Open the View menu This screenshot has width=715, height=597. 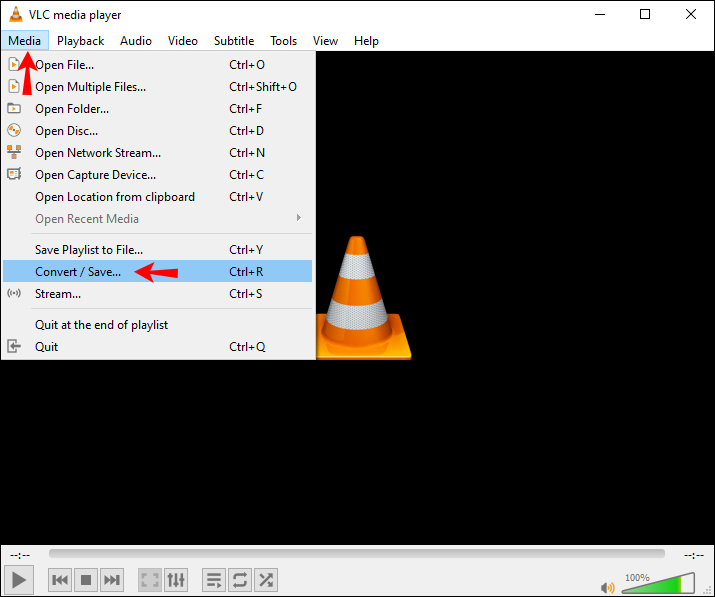click(x=325, y=41)
